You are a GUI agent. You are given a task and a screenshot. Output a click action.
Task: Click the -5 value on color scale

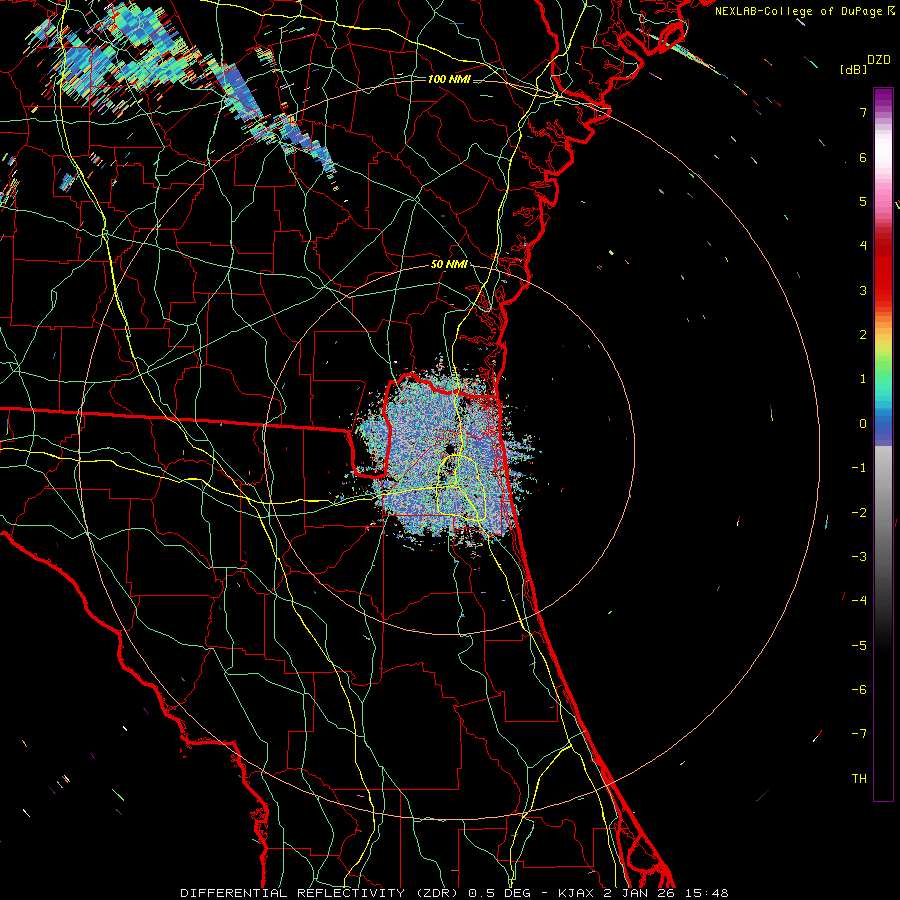pos(859,646)
